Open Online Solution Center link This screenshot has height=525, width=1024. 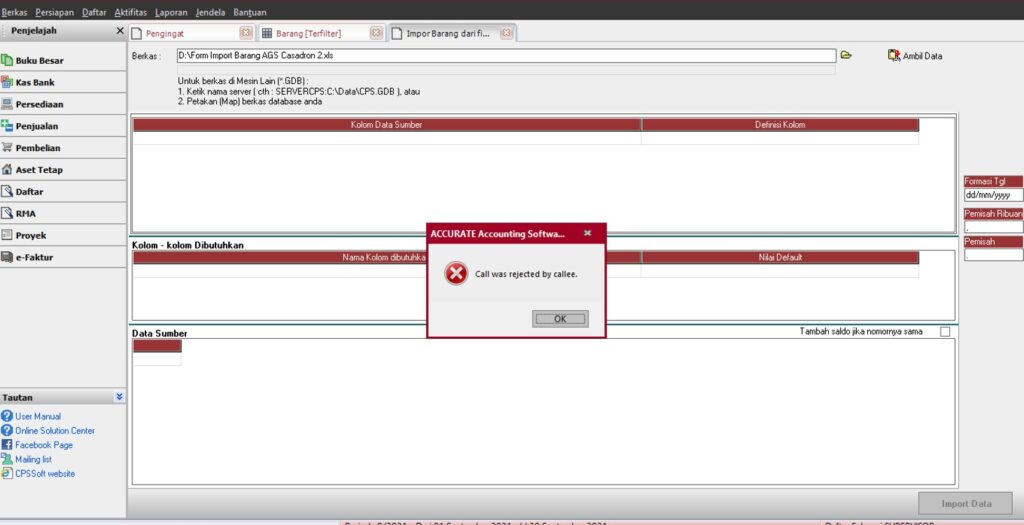click(x=55, y=430)
